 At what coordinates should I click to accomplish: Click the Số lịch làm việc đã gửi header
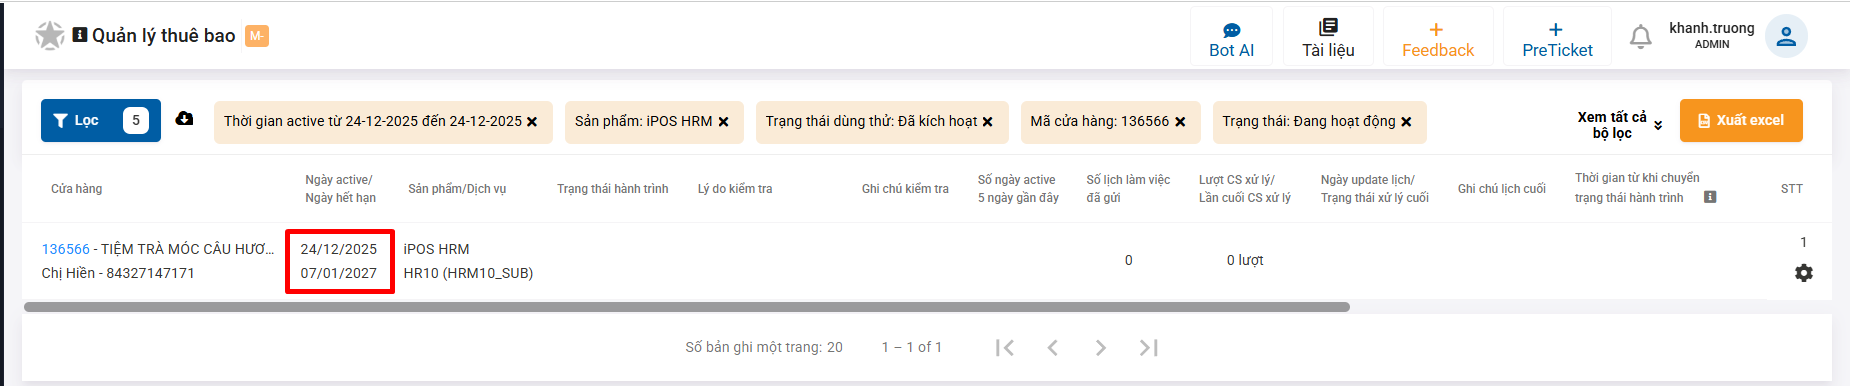pos(1128,189)
